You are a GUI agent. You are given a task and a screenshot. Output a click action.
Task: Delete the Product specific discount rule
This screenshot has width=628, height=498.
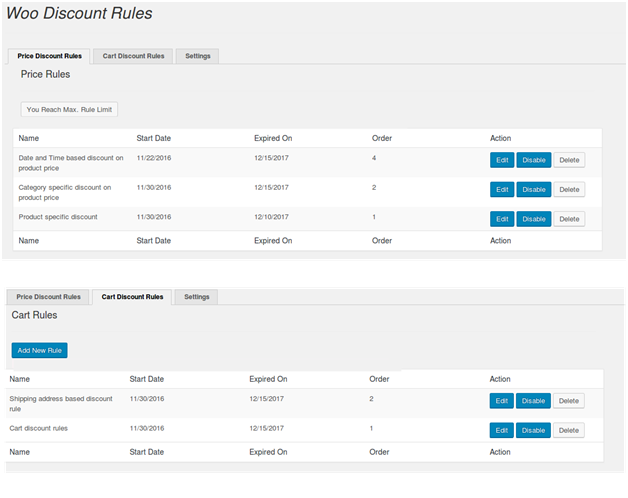569,219
